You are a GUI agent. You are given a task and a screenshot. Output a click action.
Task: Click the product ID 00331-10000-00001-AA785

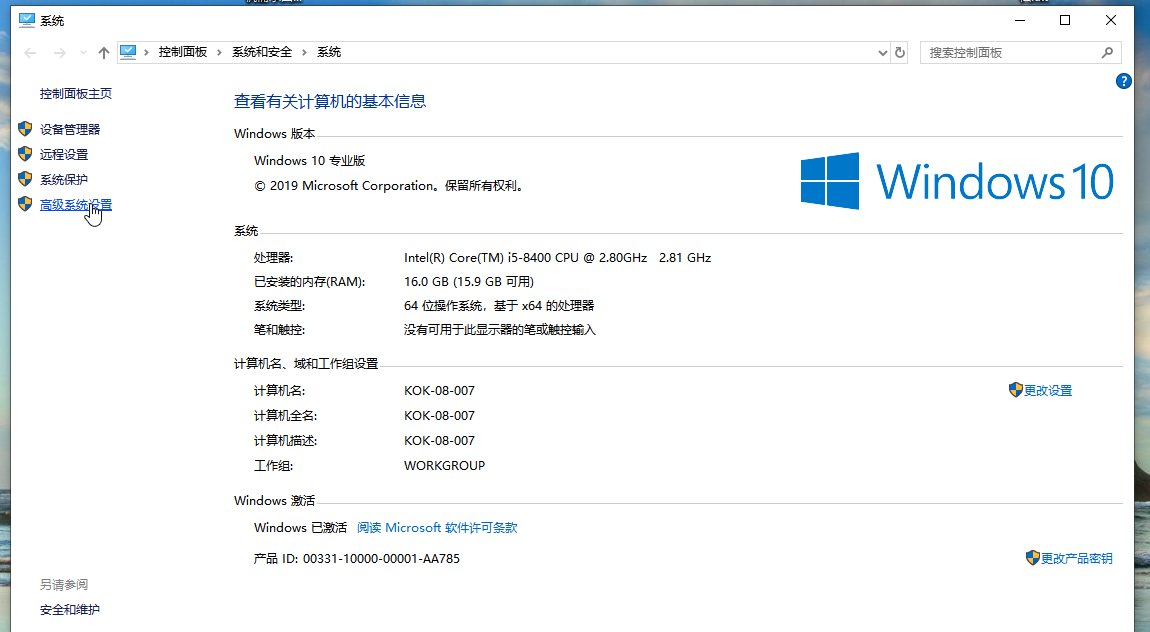[x=381, y=559]
